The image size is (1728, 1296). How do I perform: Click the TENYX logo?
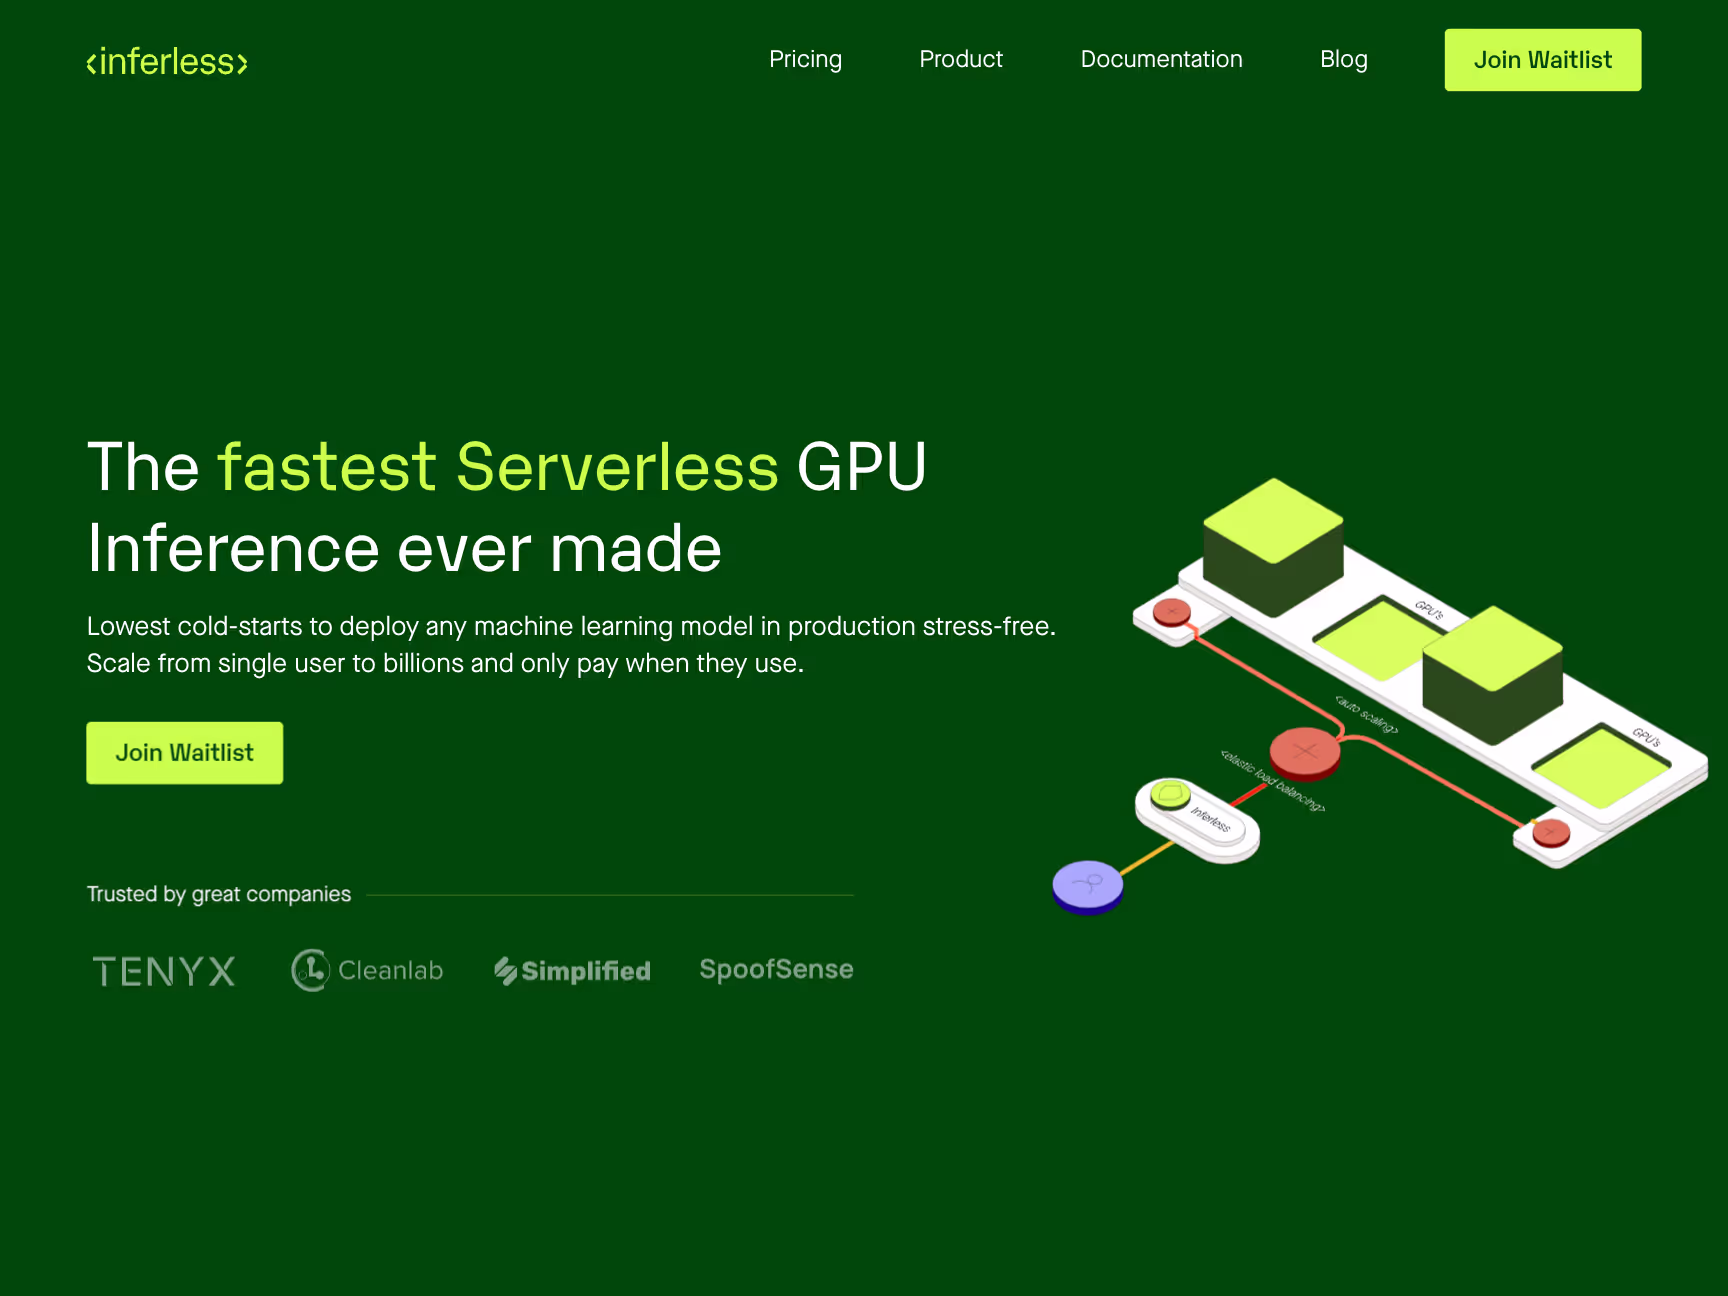(164, 971)
